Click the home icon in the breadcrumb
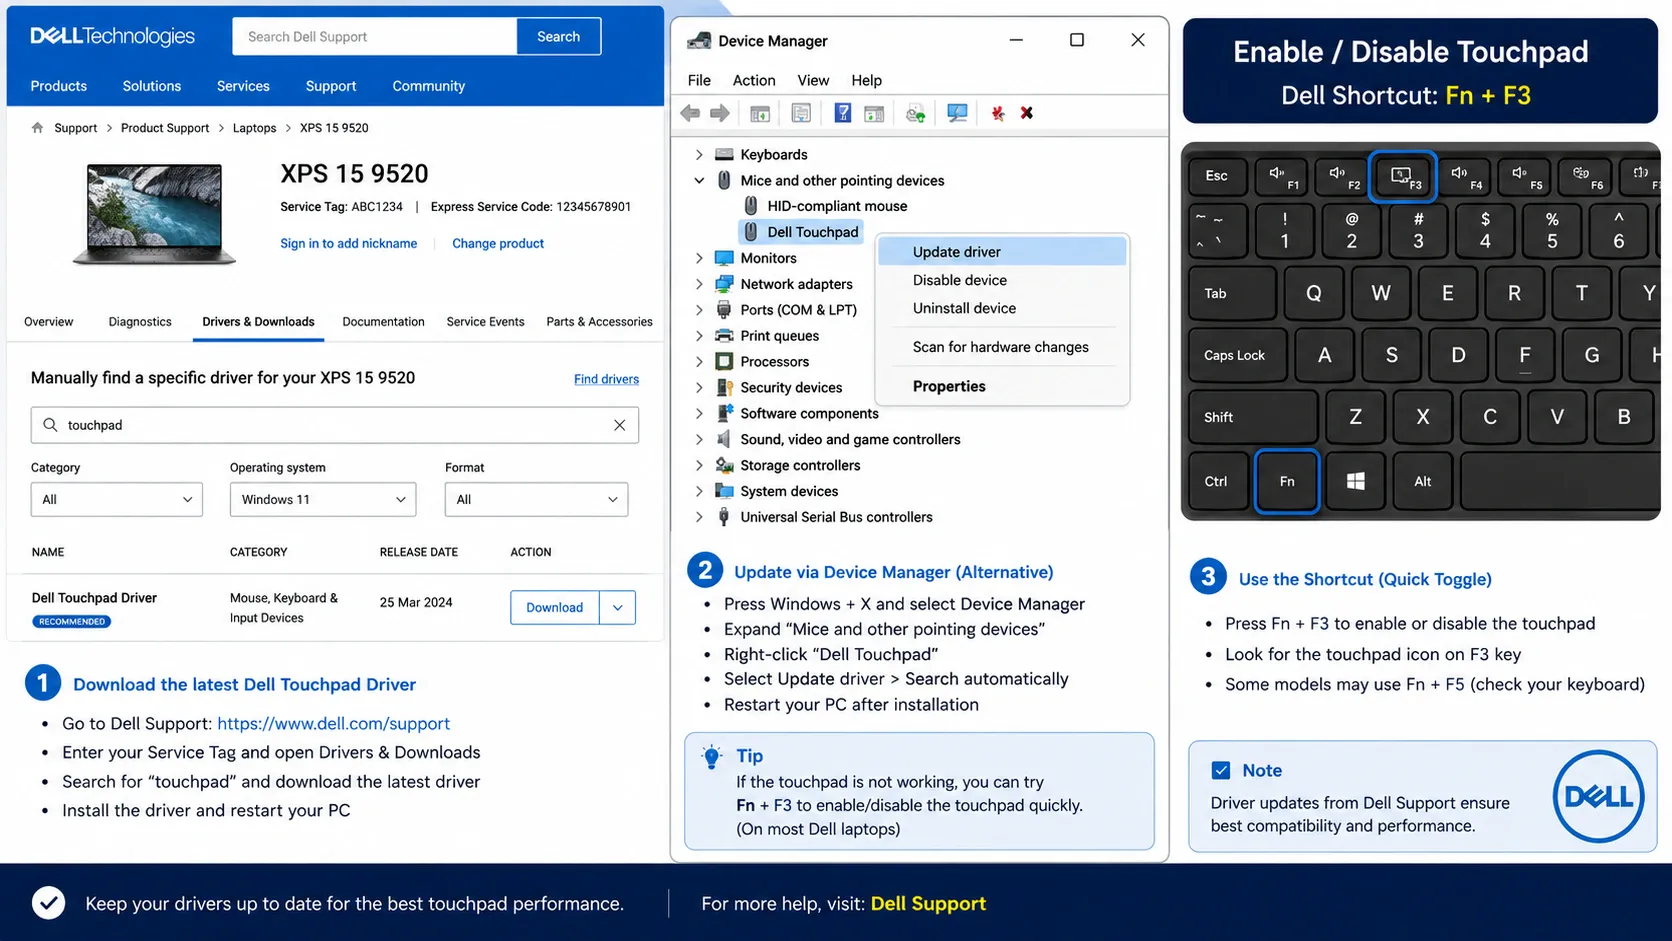 pyautogui.click(x=38, y=128)
